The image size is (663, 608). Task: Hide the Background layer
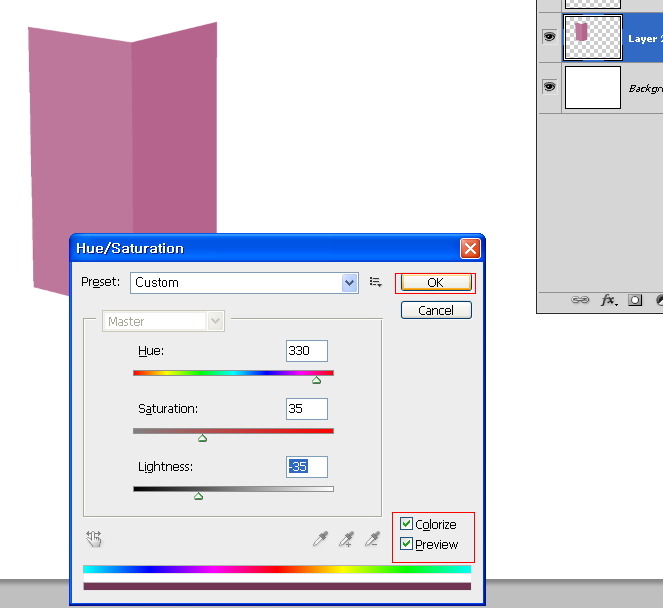point(549,87)
